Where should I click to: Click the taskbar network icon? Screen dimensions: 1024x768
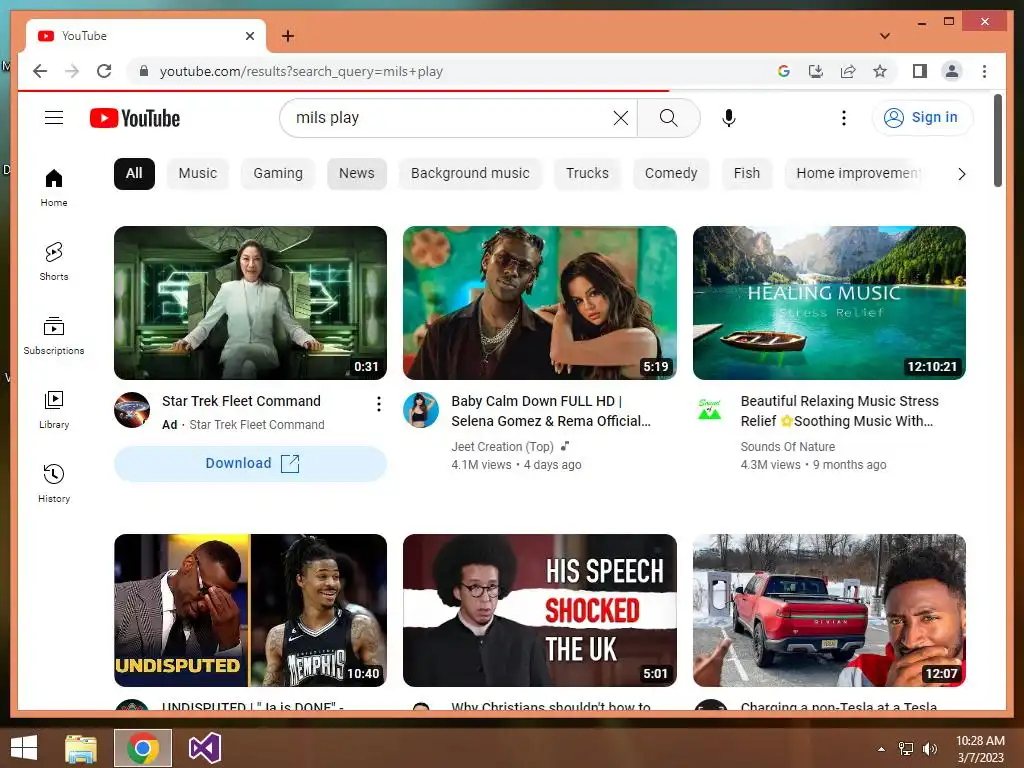pos(906,748)
